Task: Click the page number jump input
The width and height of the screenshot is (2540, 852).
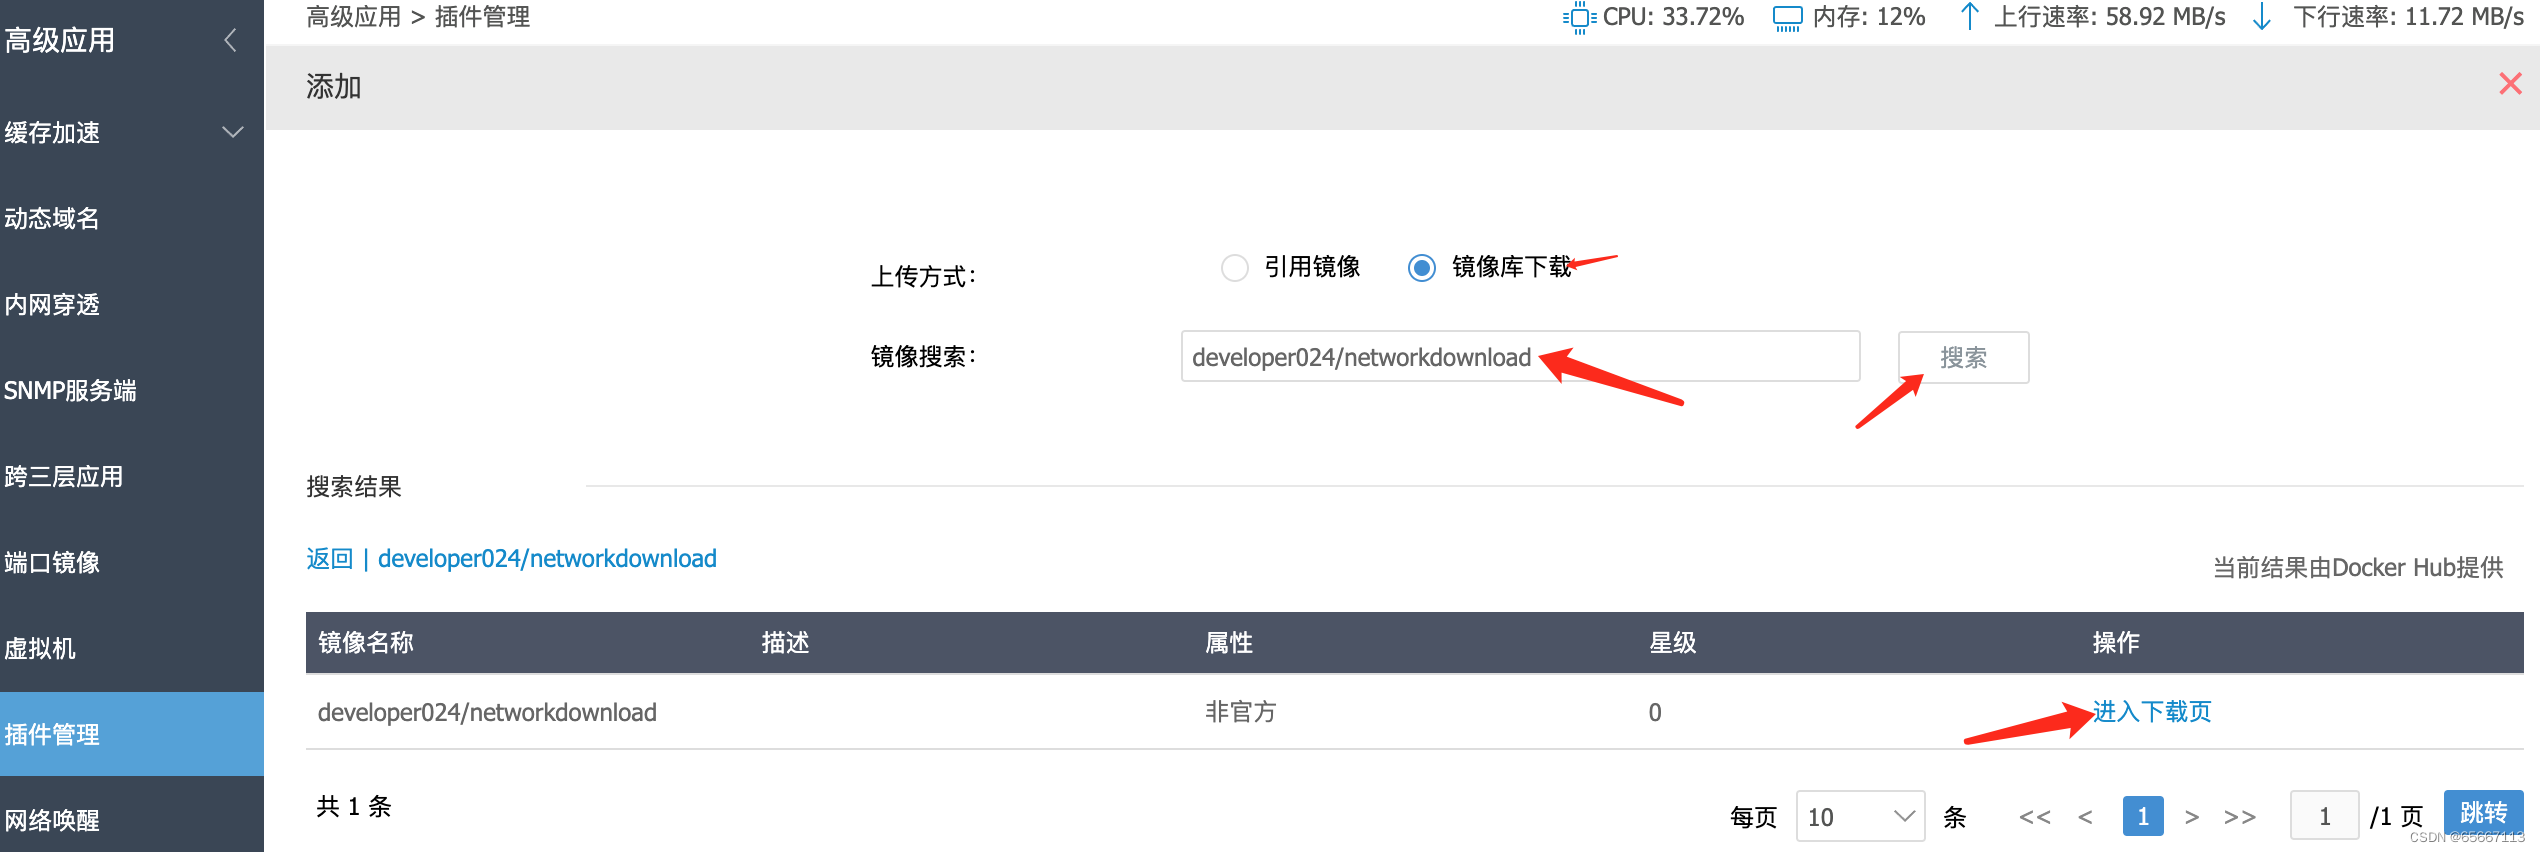Action: tap(2325, 816)
